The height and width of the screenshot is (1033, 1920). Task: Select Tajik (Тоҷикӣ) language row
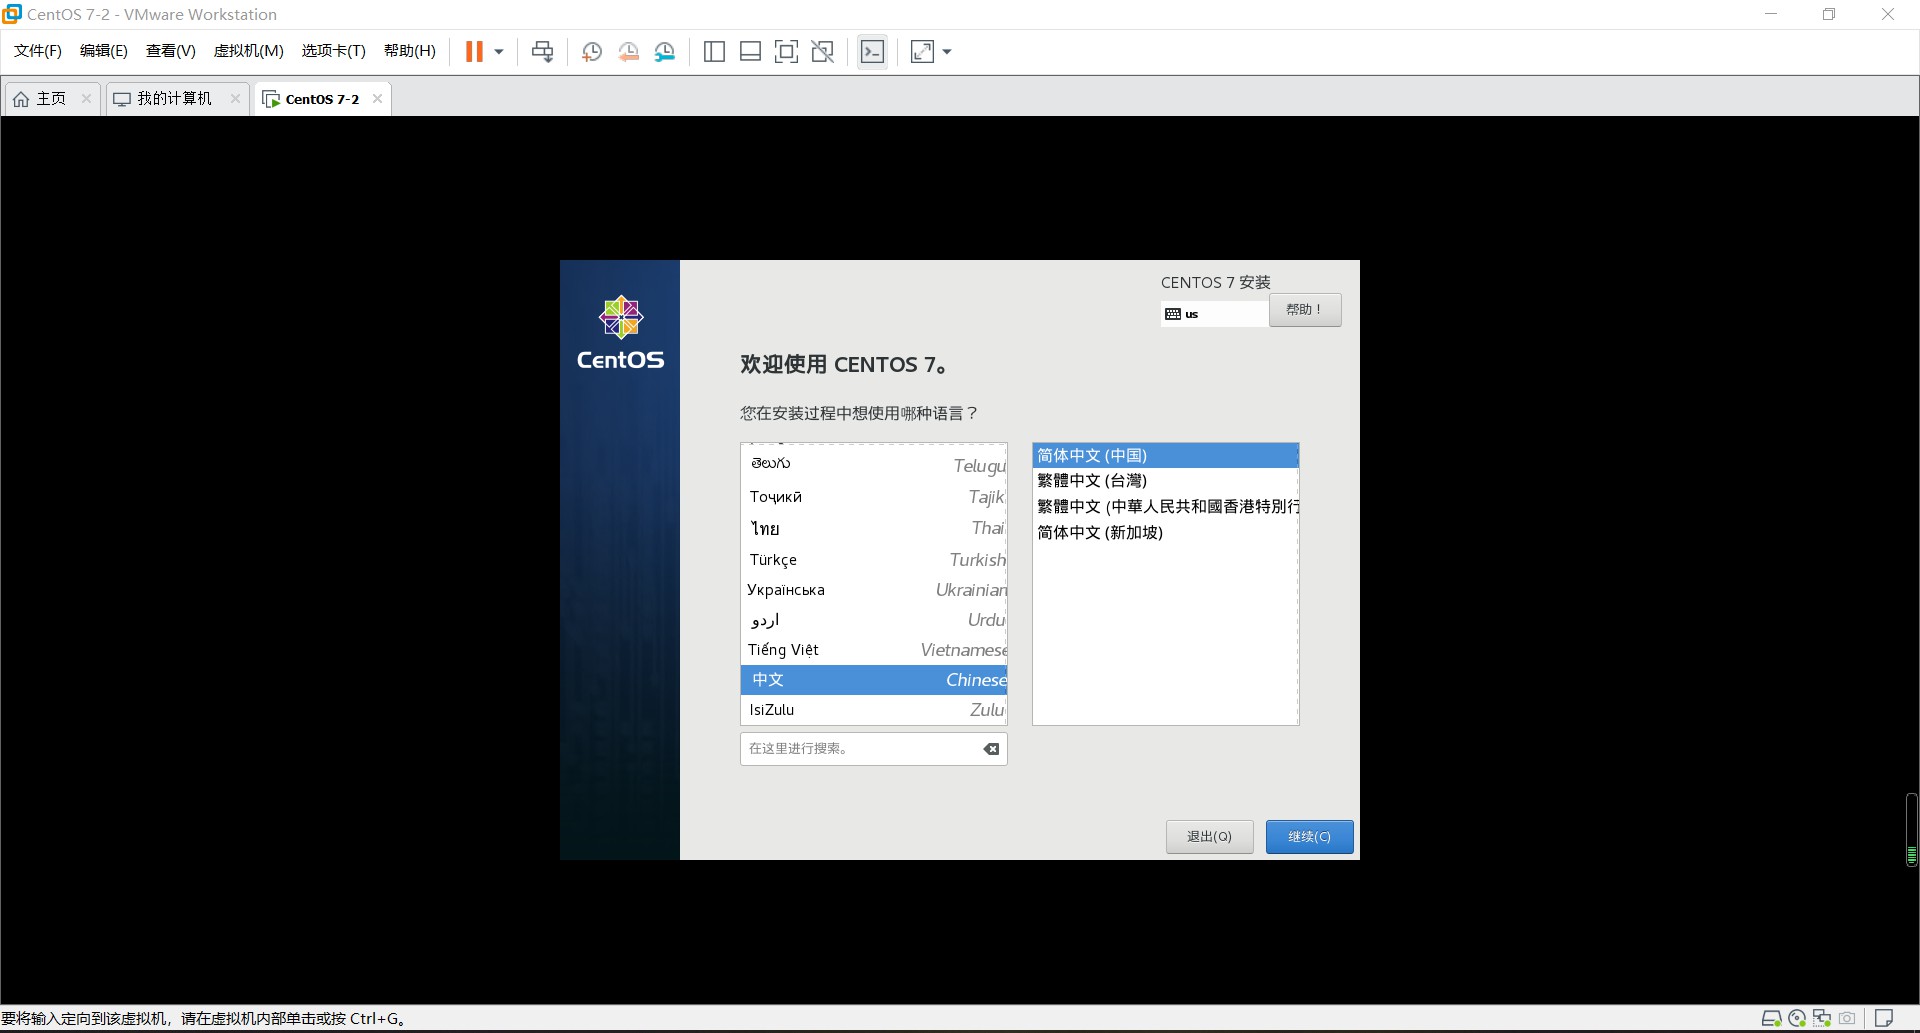pyautogui.click(x=874, y=497)
